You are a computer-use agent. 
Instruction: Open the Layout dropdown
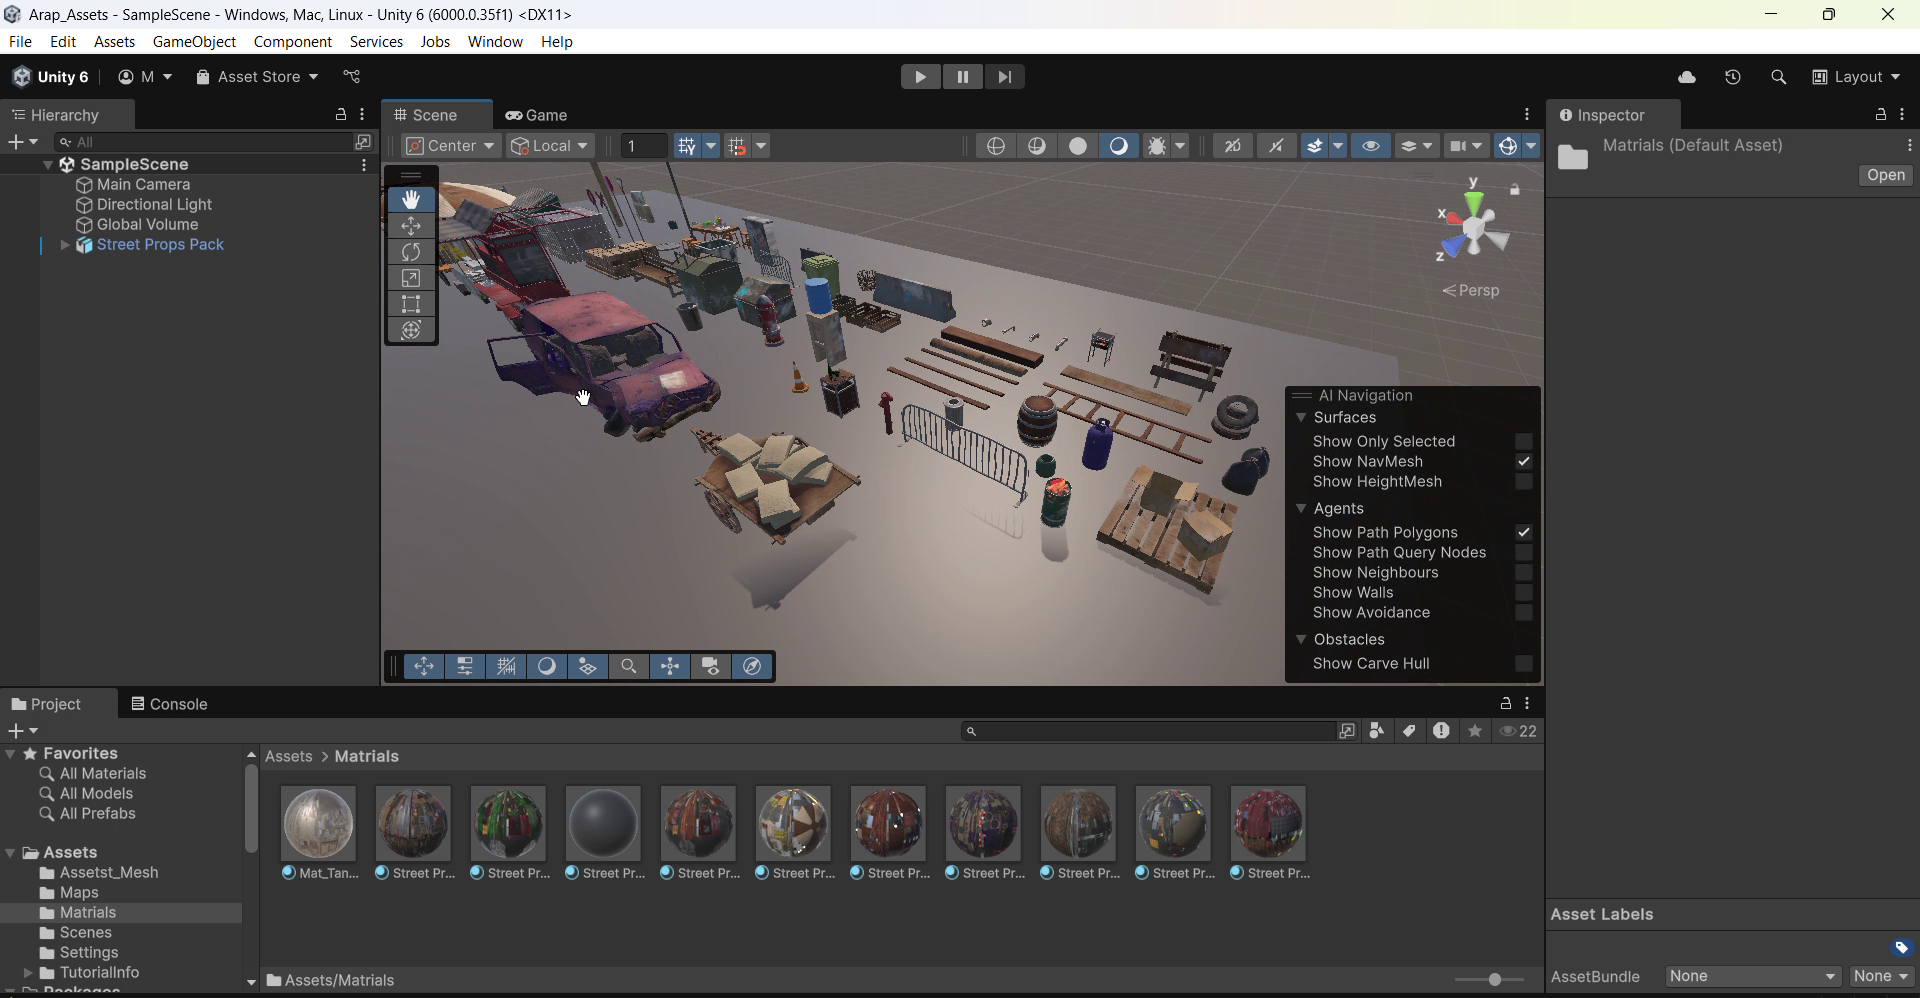(x=1857, y=77)
